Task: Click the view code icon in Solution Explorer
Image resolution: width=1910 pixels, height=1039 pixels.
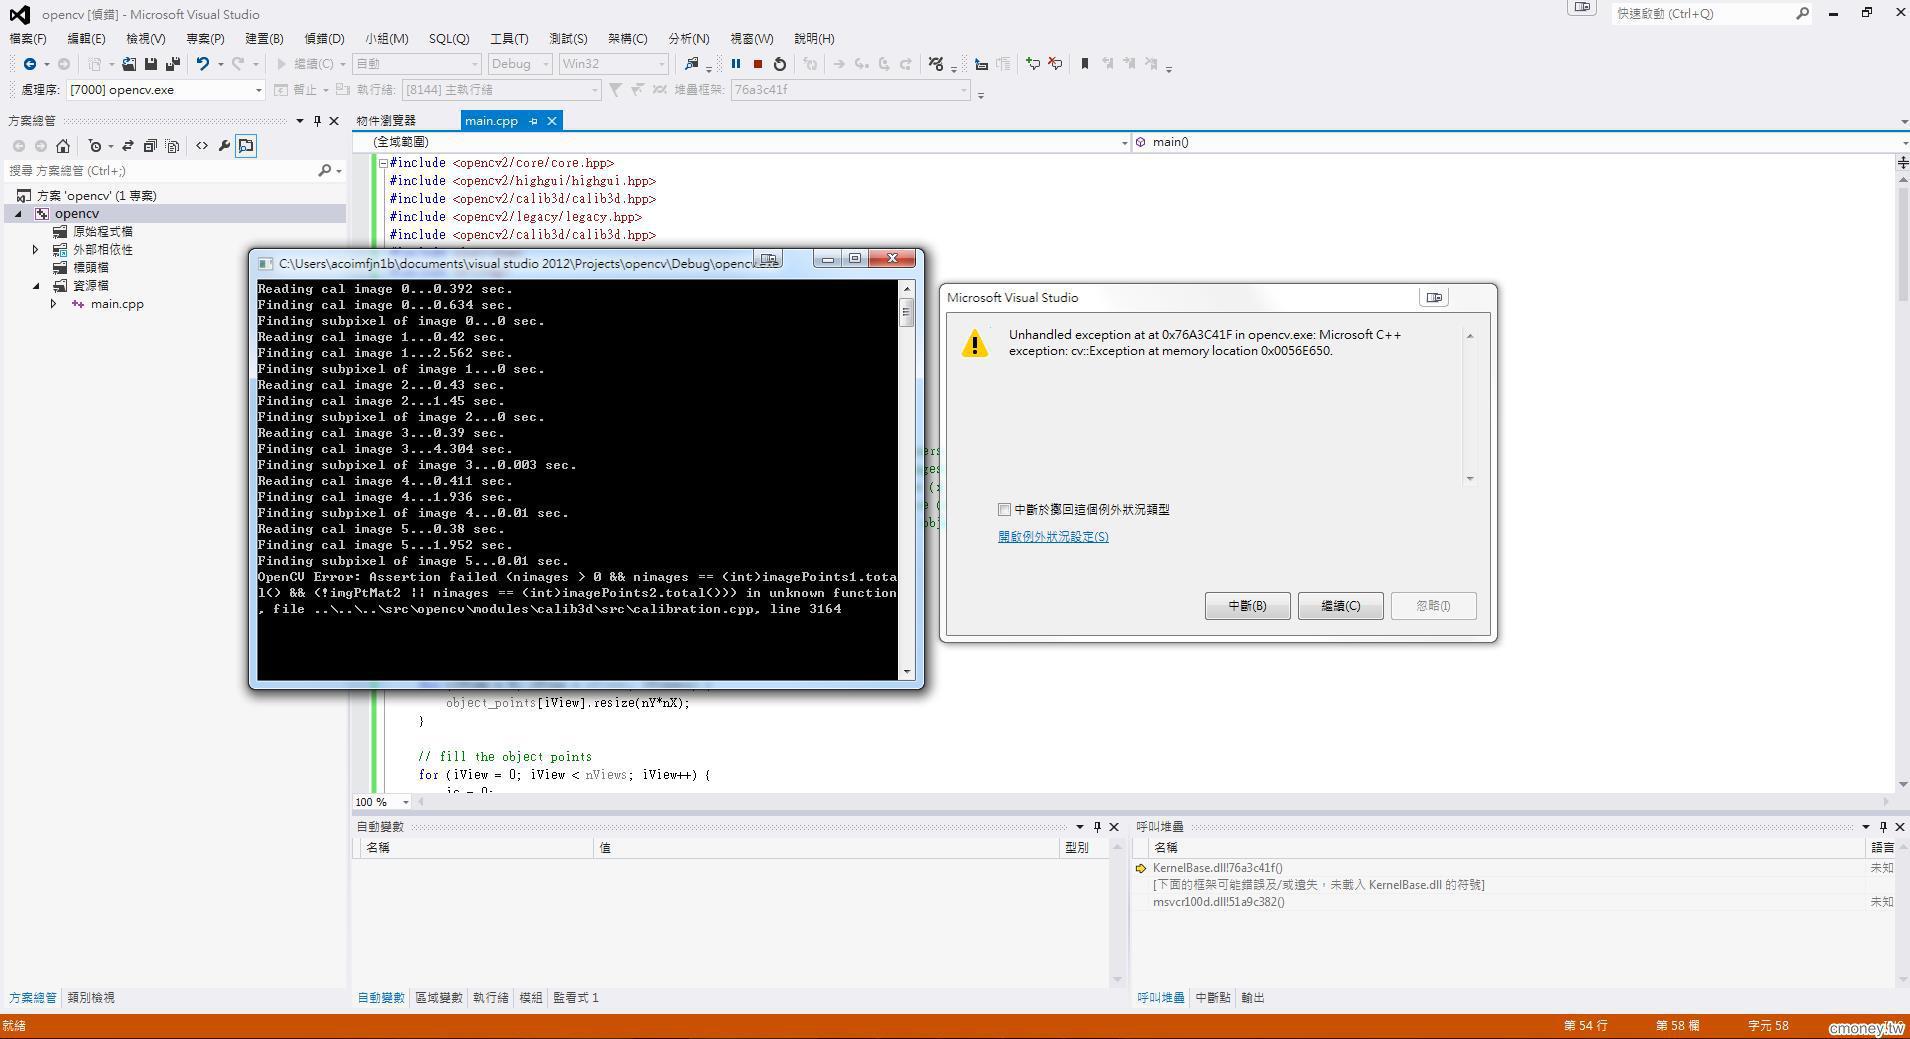Action: pos(202,146)
